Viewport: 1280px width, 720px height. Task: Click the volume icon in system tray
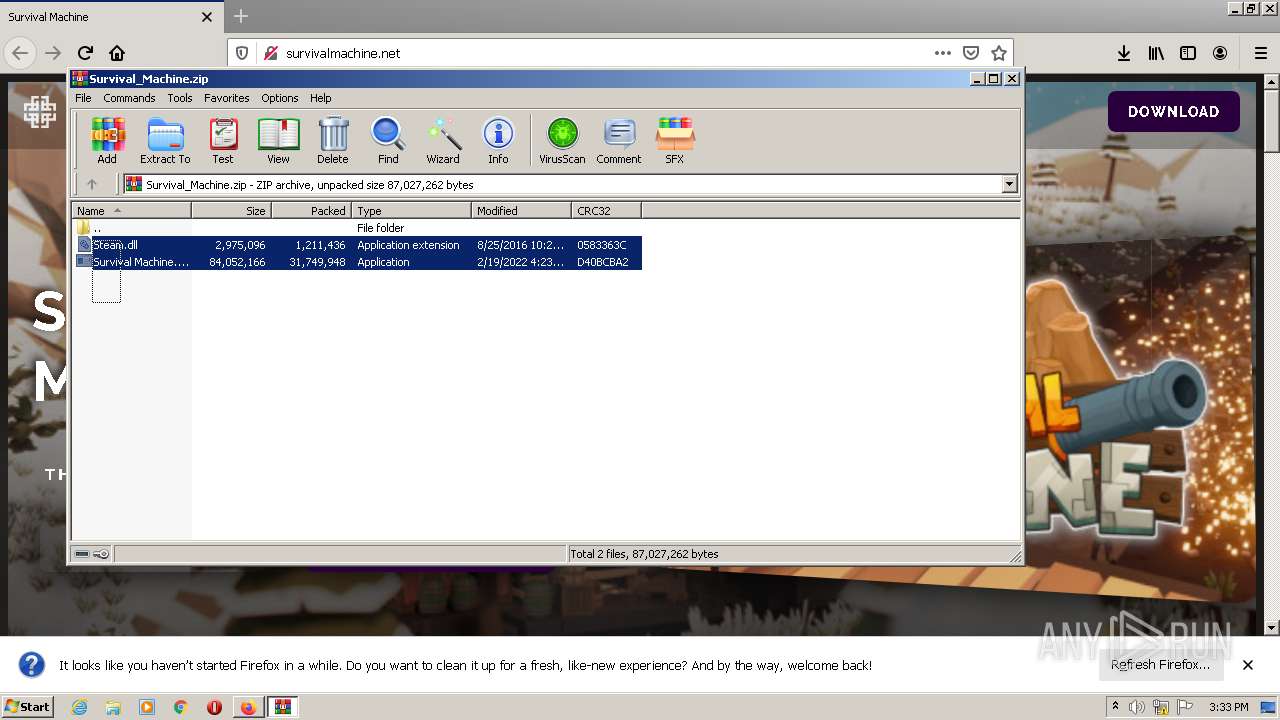[x=1137, y=707]
